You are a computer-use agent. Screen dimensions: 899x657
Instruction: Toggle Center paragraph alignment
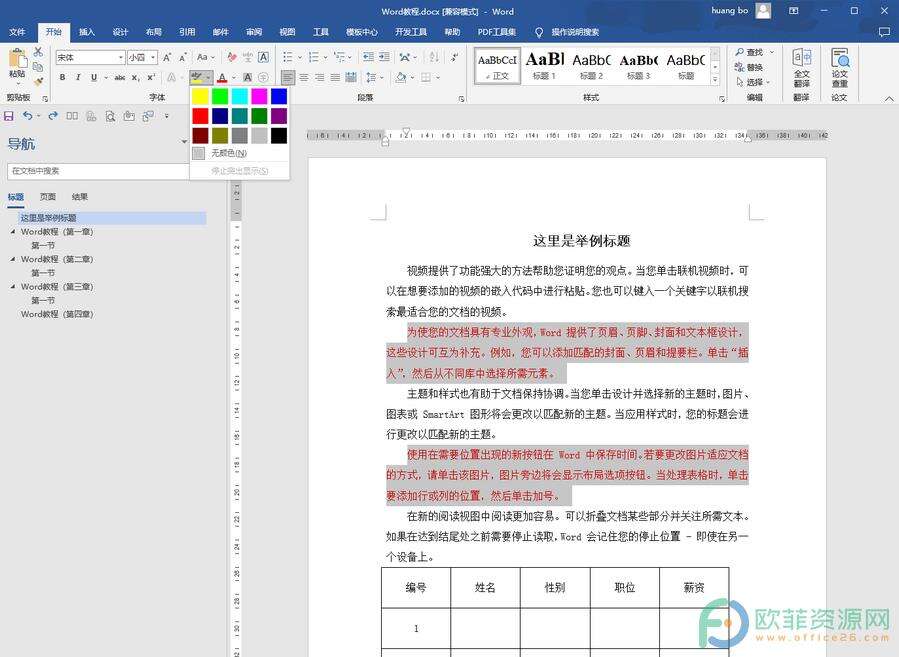[x=304, y=77]
